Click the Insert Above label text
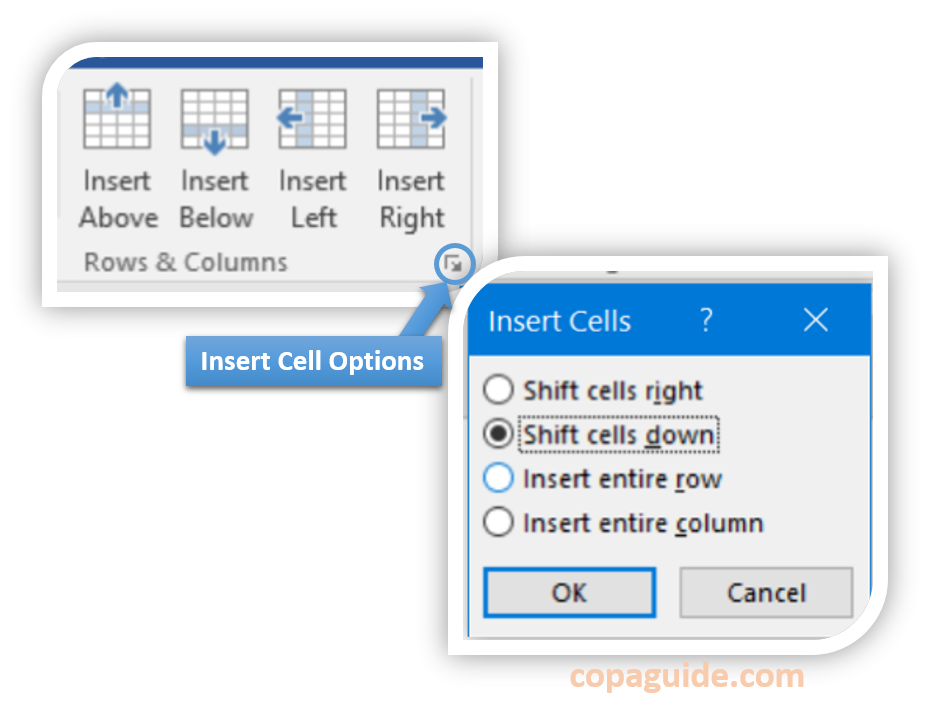This screenshot has height=720, width=930. point(117,198)
